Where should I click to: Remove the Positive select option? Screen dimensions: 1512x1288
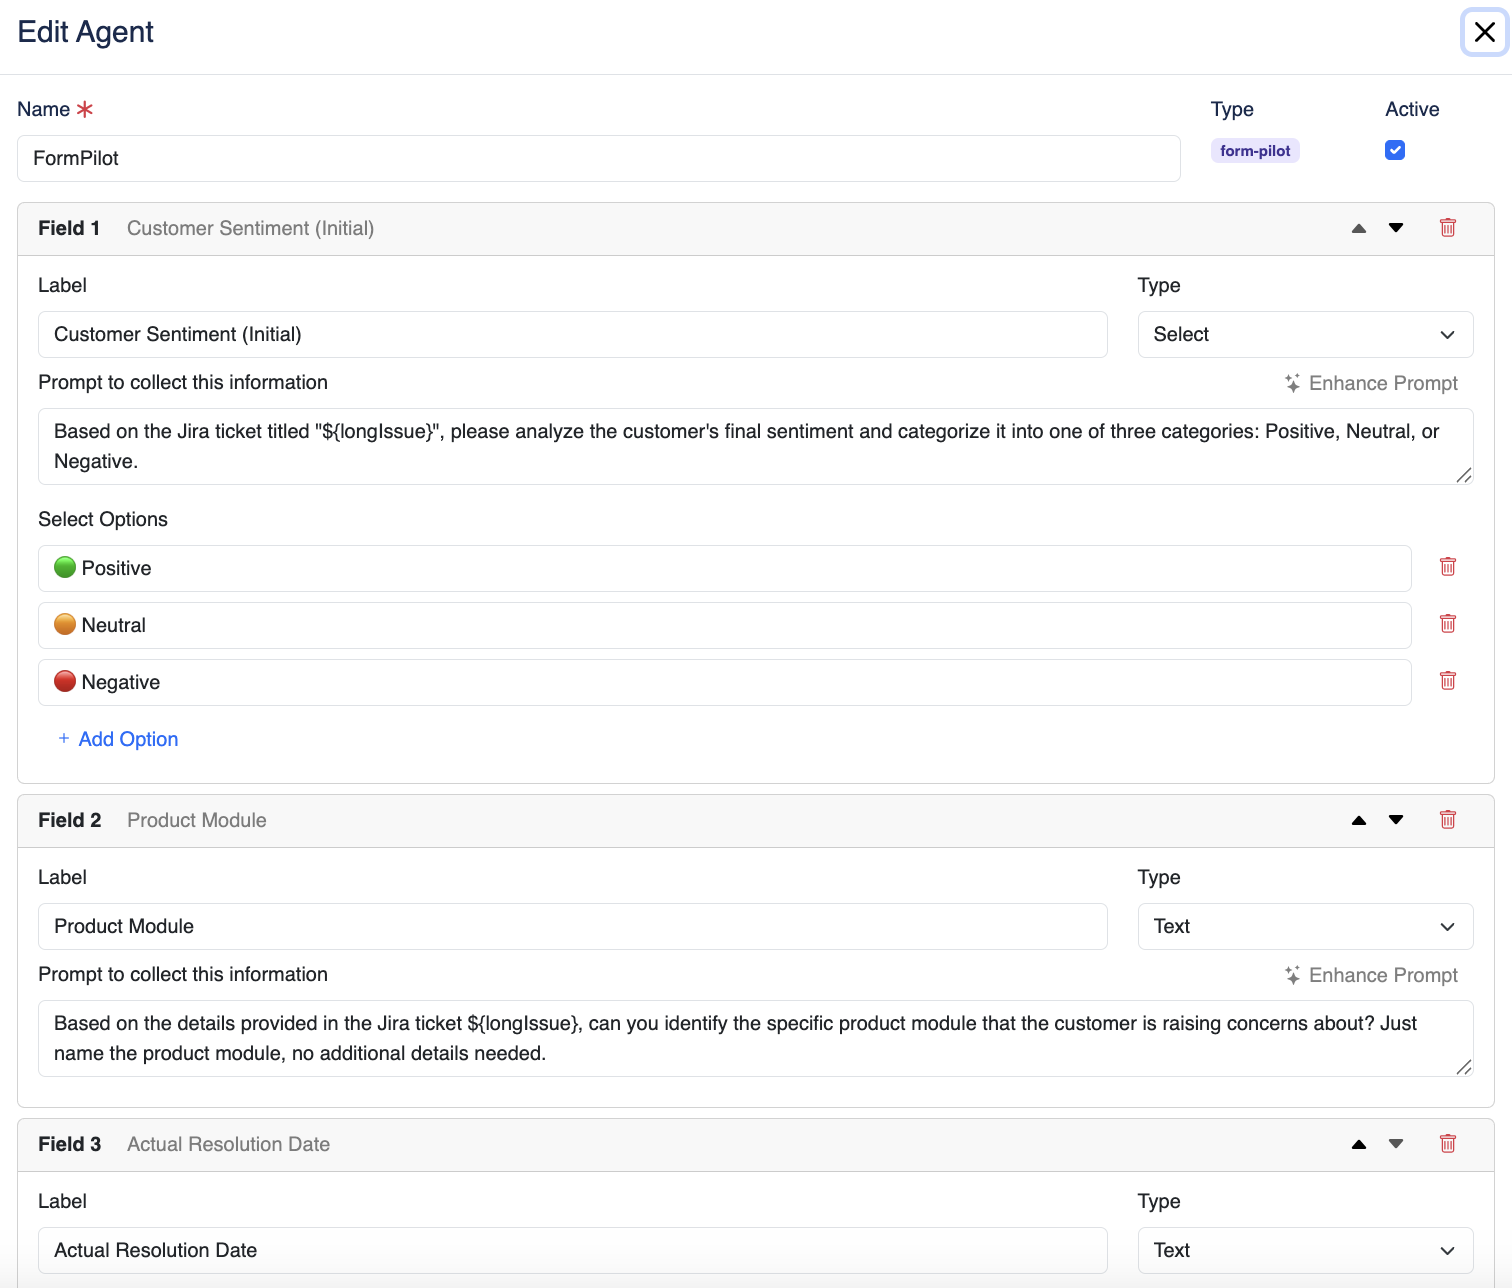[1447, 567]
